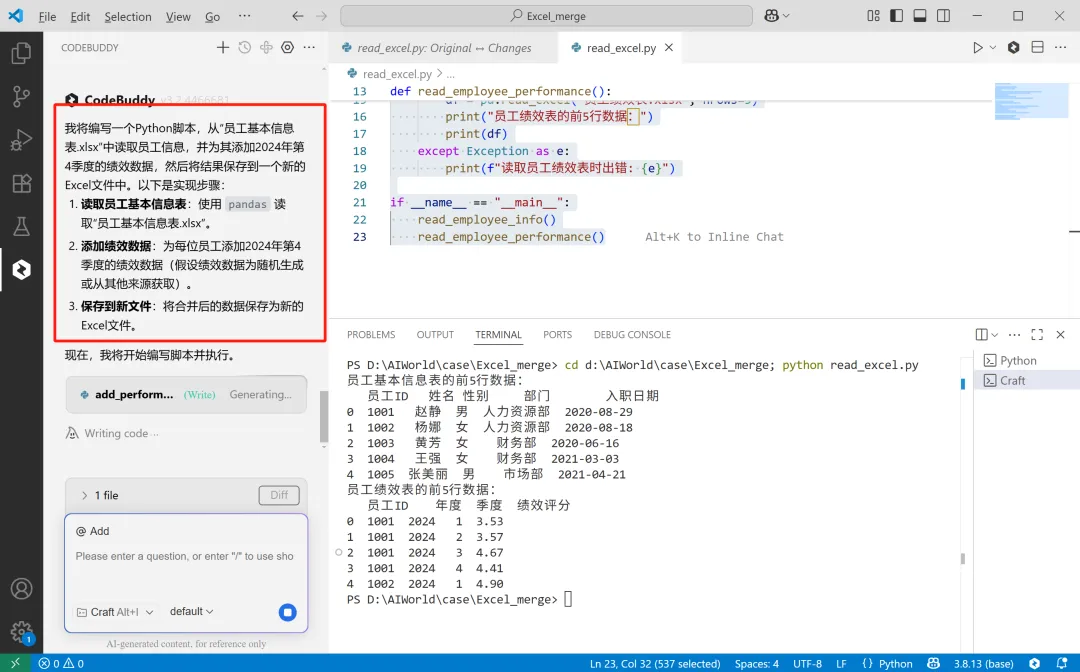Expand the breadcrumb after read_excel.py
Viewport: 1080px width, 672px height.
[x=450, y=74]
